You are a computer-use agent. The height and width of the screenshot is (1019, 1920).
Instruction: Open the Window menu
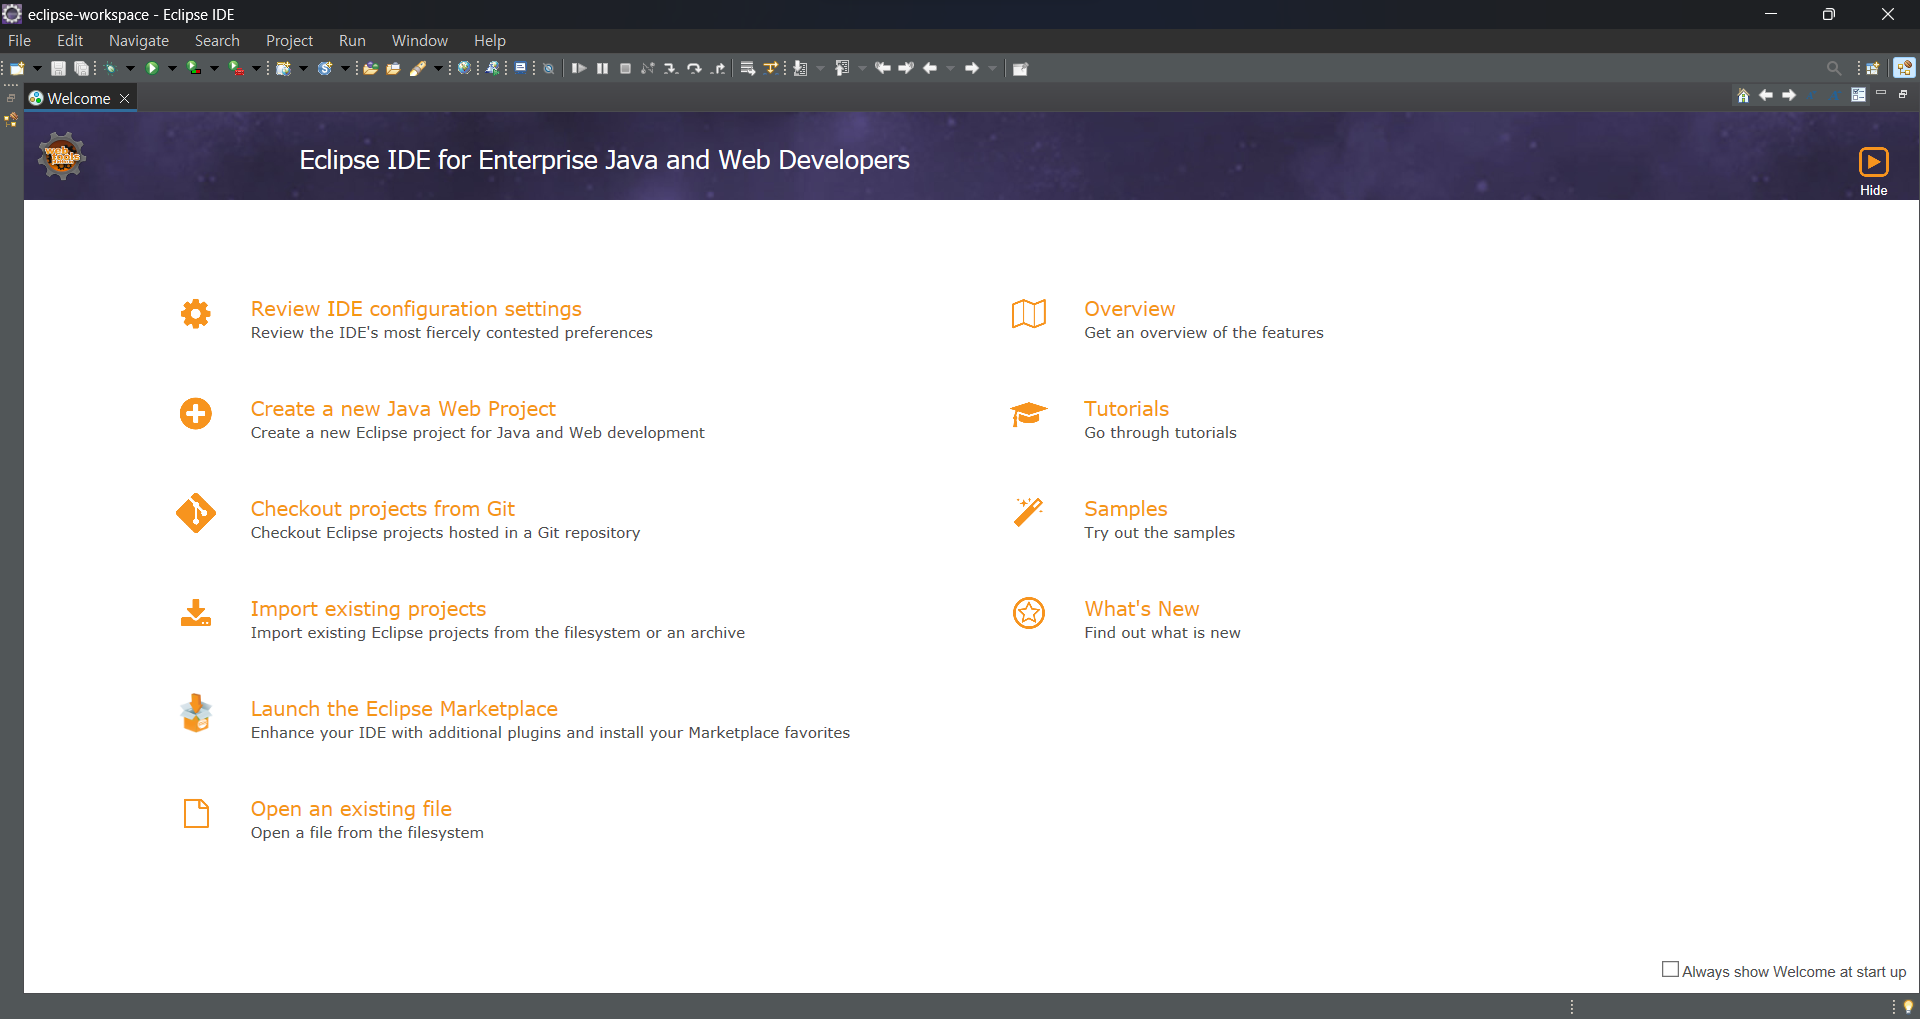click(420, 40)
